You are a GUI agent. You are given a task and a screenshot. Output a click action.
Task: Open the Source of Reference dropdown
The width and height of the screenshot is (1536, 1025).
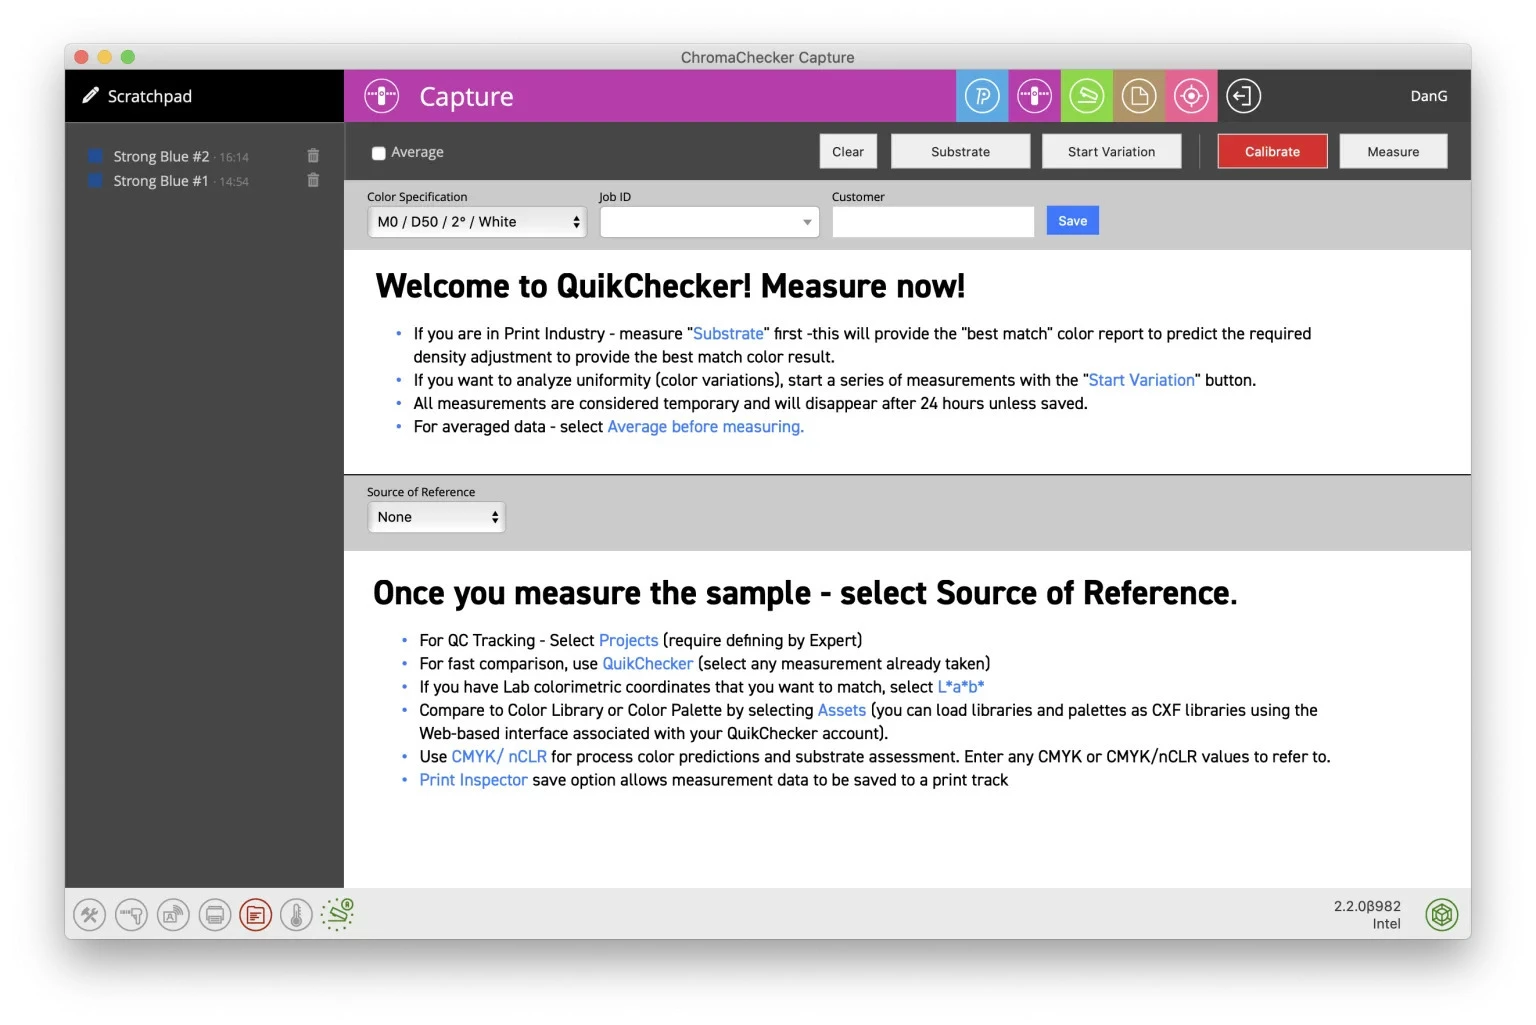[436, 517]
